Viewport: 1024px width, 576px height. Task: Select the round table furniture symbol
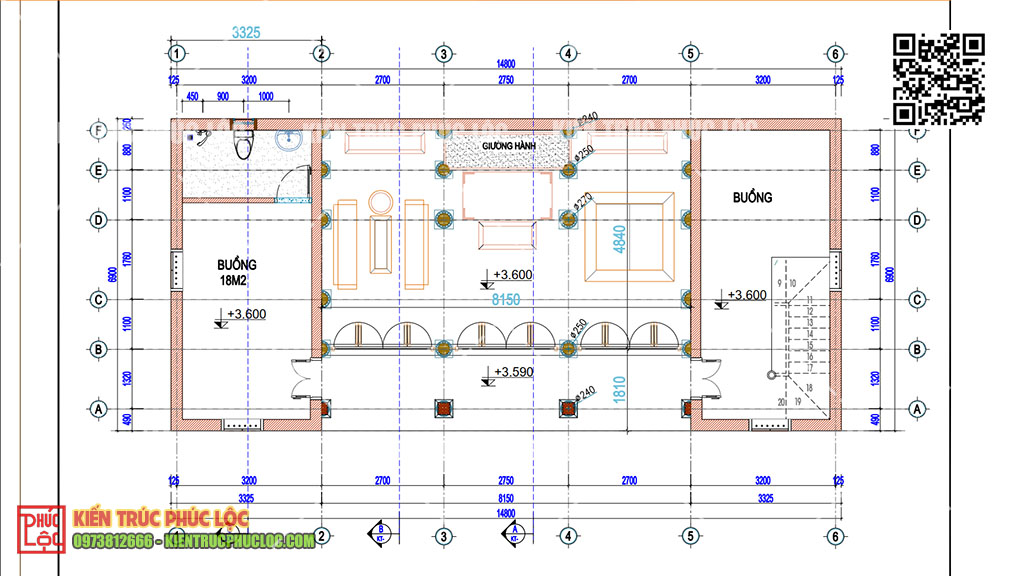point(381,202)
